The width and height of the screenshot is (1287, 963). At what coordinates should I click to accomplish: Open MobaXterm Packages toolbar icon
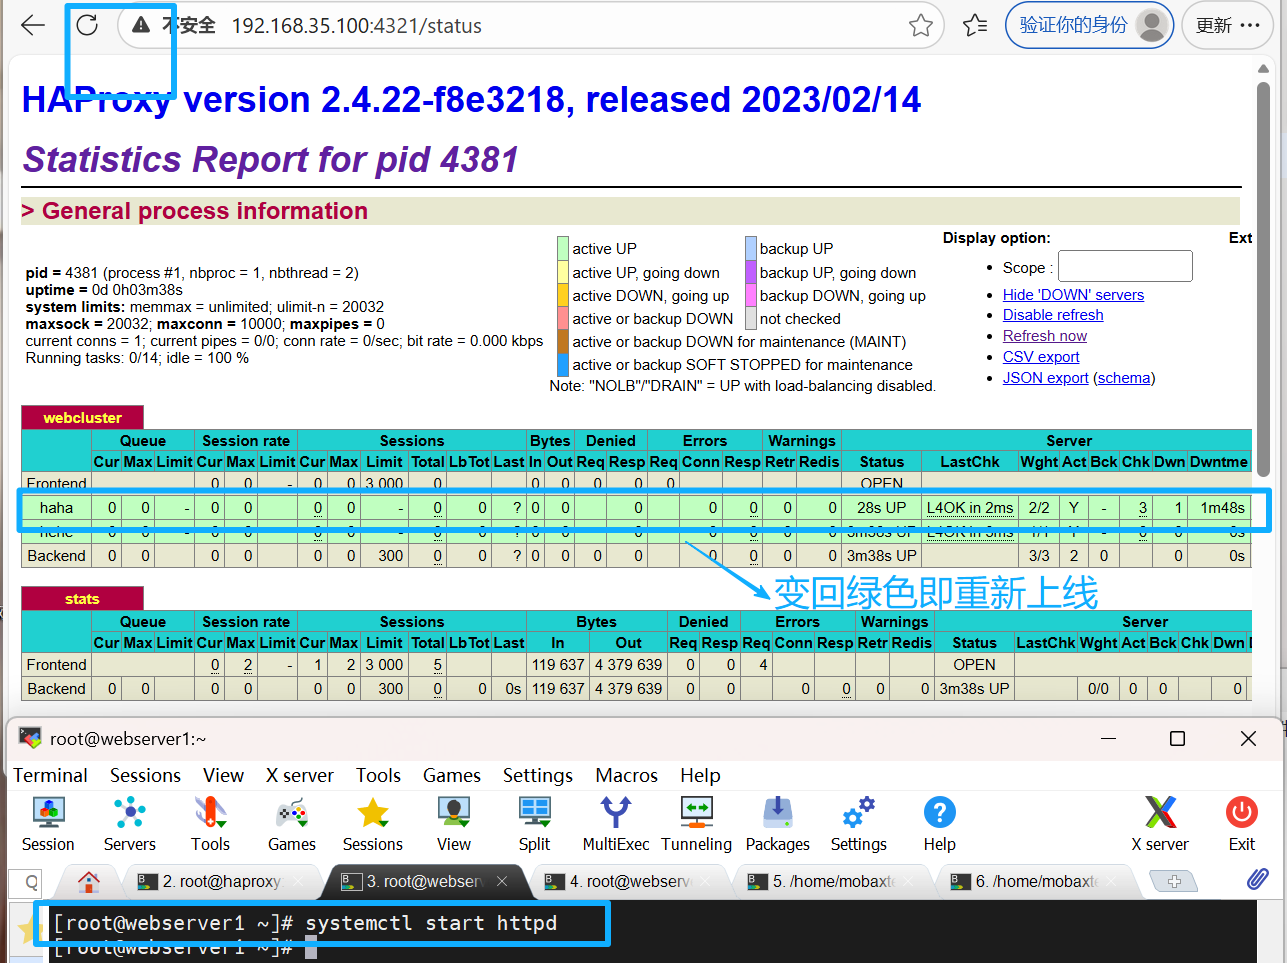pyautogui.click(x=778, y=825)
